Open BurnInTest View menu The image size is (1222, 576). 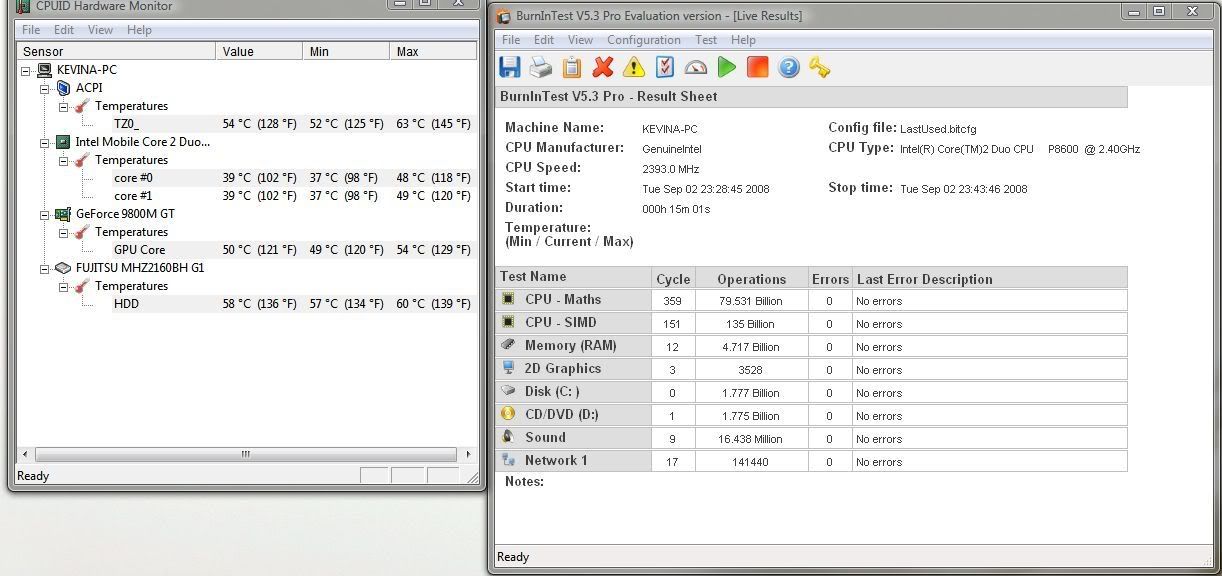point(581,40)
